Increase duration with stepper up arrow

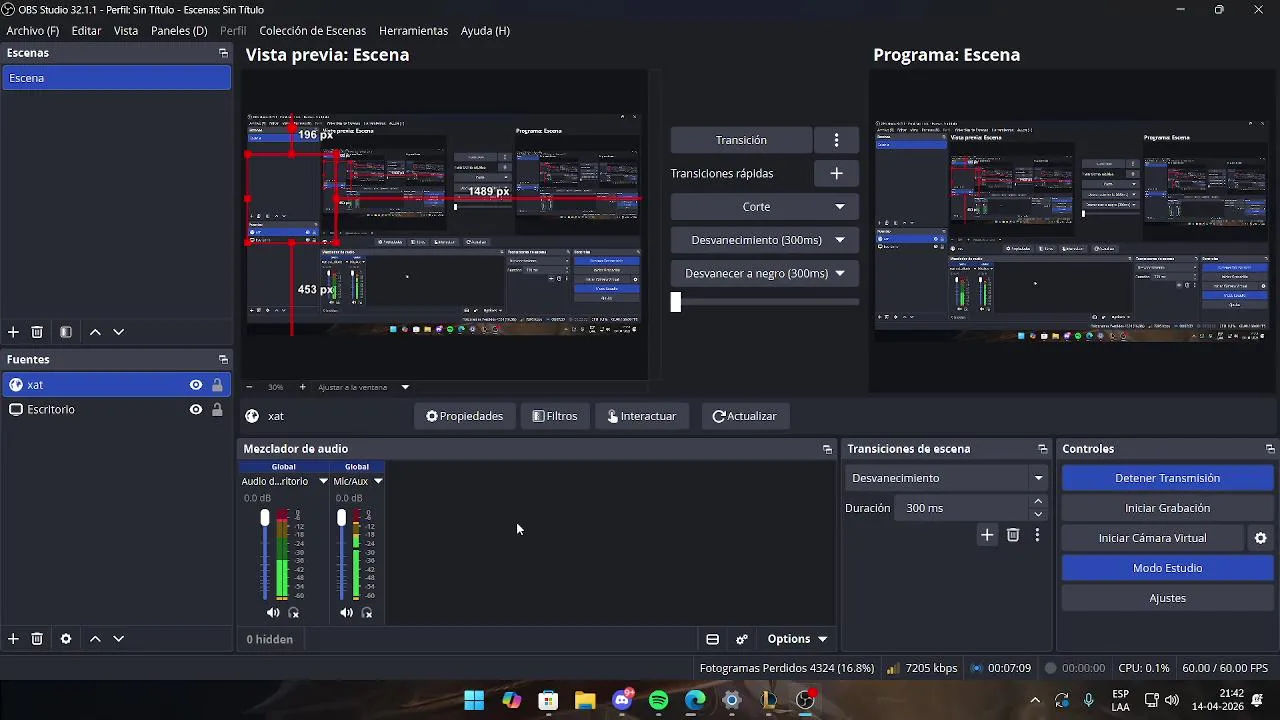coord(1038,502)
